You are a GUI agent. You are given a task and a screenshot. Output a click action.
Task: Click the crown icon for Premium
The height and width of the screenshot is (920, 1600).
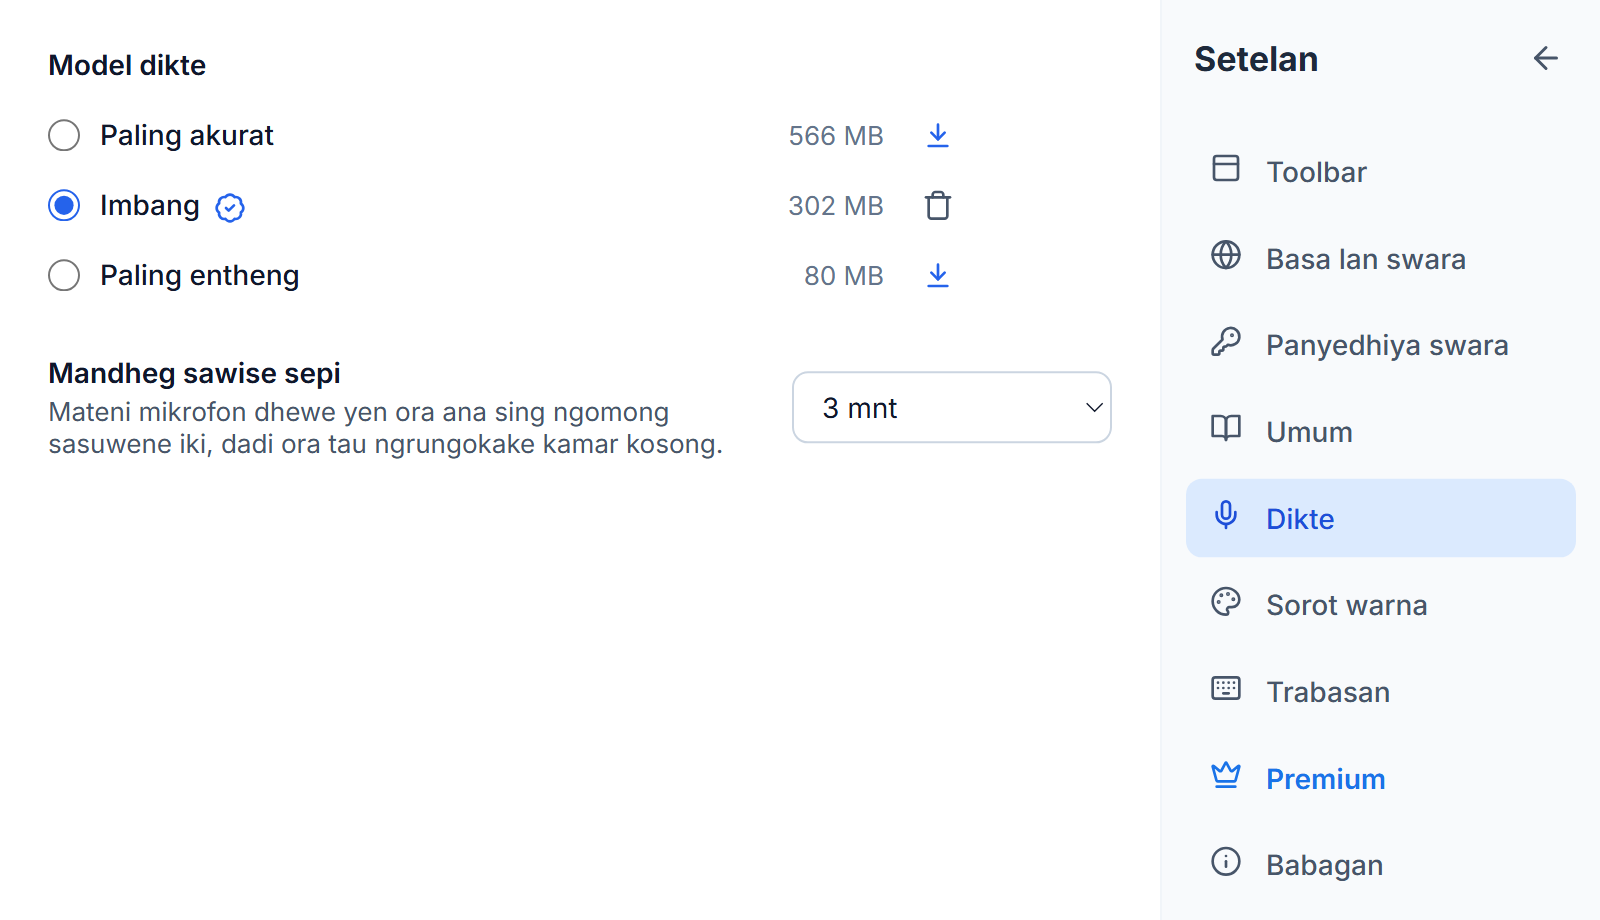pyautogui.click(x=1225, y=775)
